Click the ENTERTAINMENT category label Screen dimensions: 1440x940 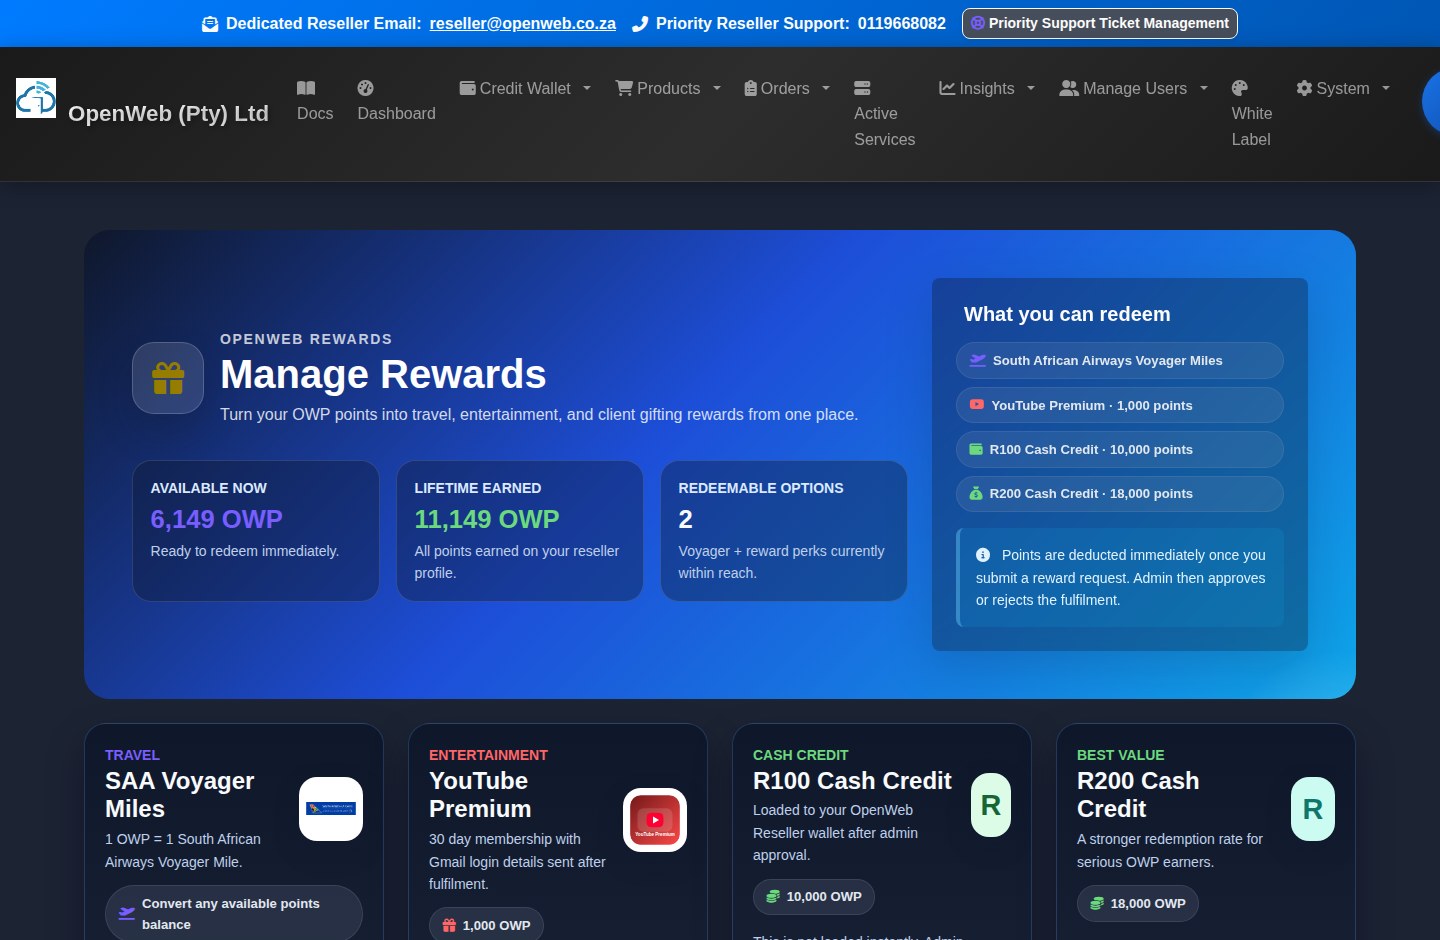click(488, 755)
